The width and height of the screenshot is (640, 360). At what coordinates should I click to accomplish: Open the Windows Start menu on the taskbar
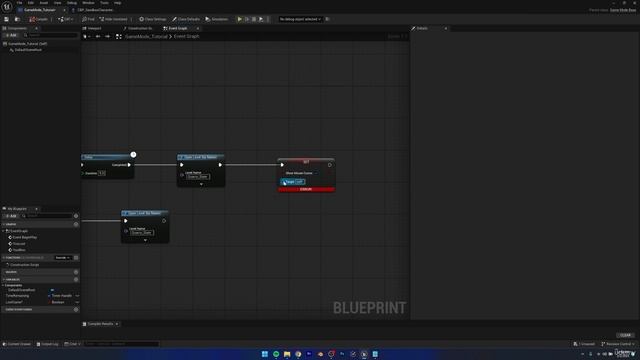(x=264, y=354)
